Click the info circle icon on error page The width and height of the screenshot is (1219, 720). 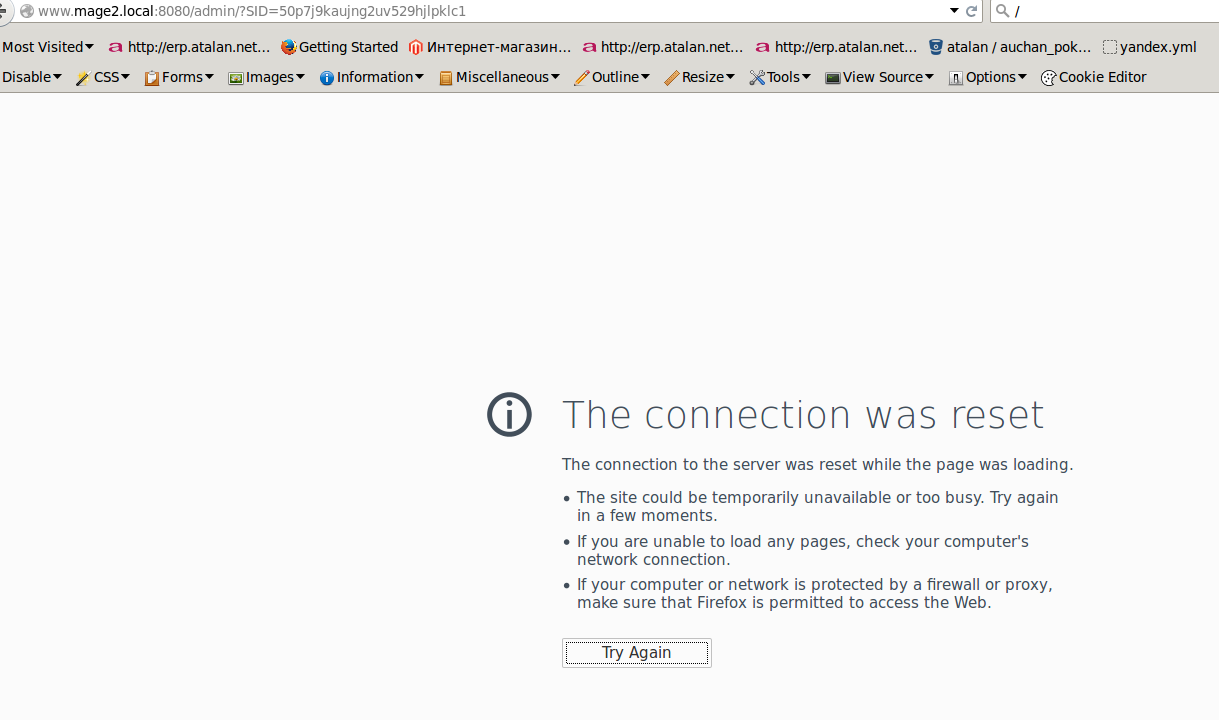tap(509, 414)
